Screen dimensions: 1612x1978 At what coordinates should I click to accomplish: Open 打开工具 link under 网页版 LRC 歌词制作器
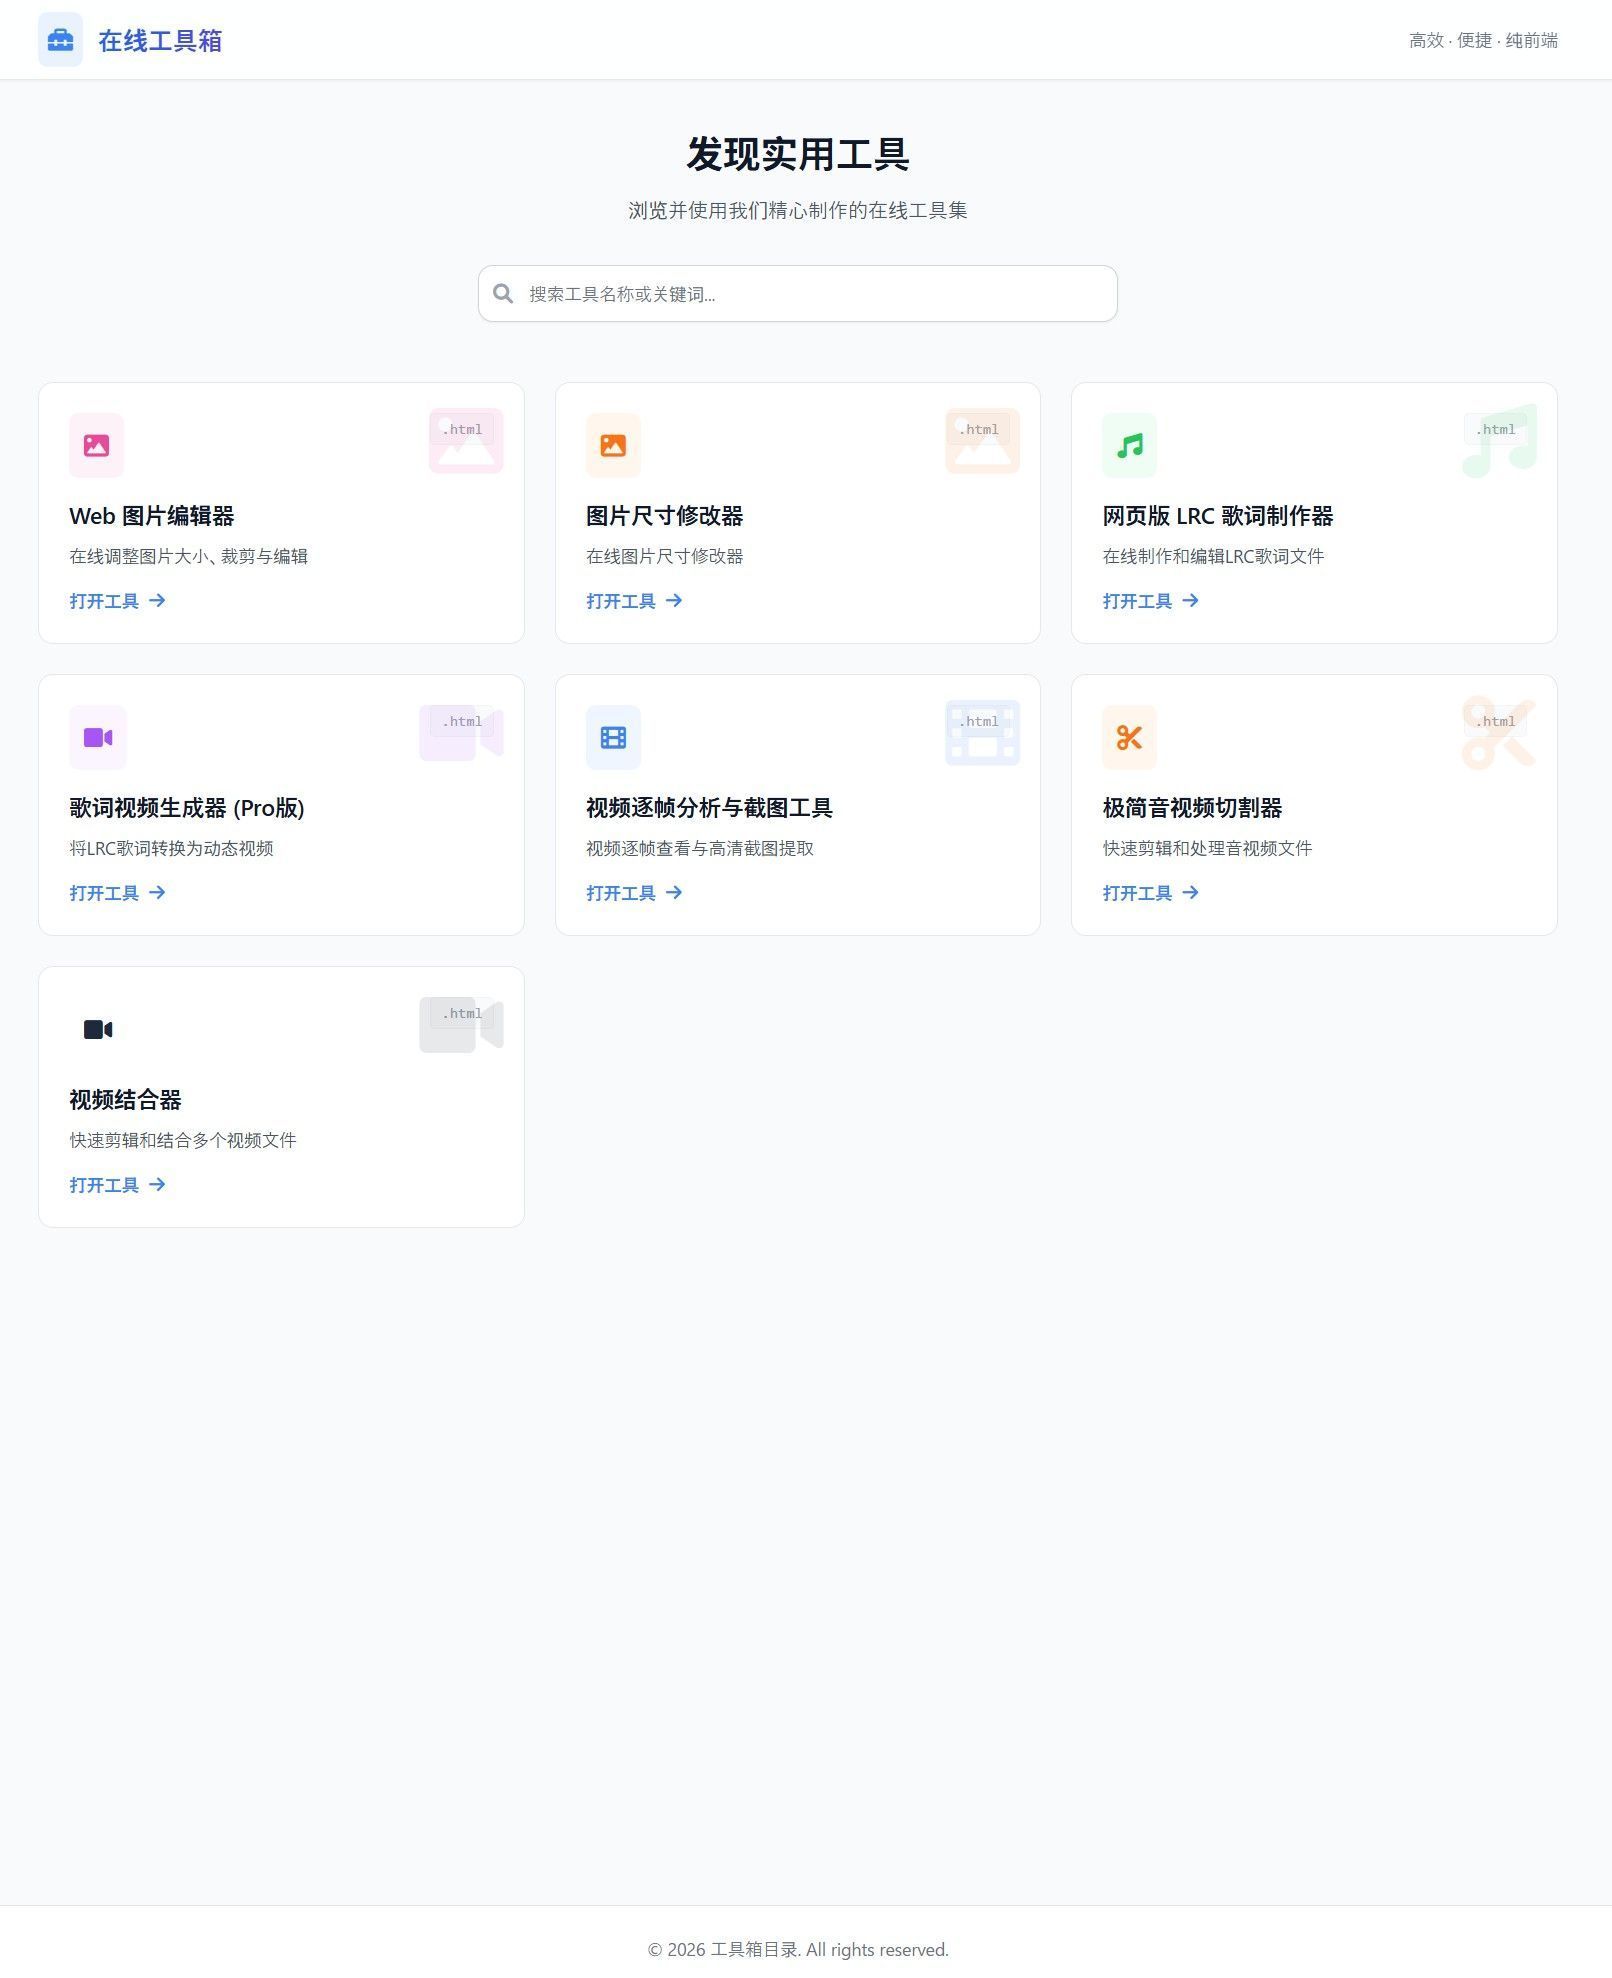1150,600
